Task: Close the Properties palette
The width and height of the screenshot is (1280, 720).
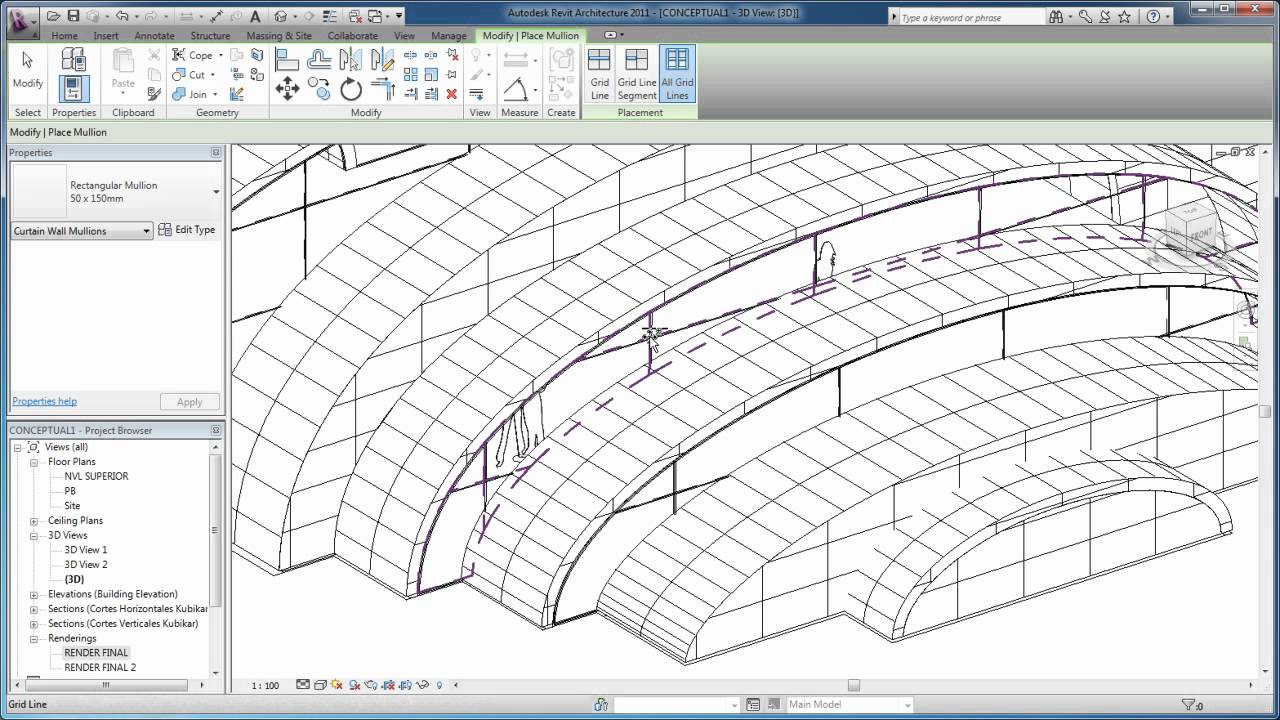Action: [216, 153]
